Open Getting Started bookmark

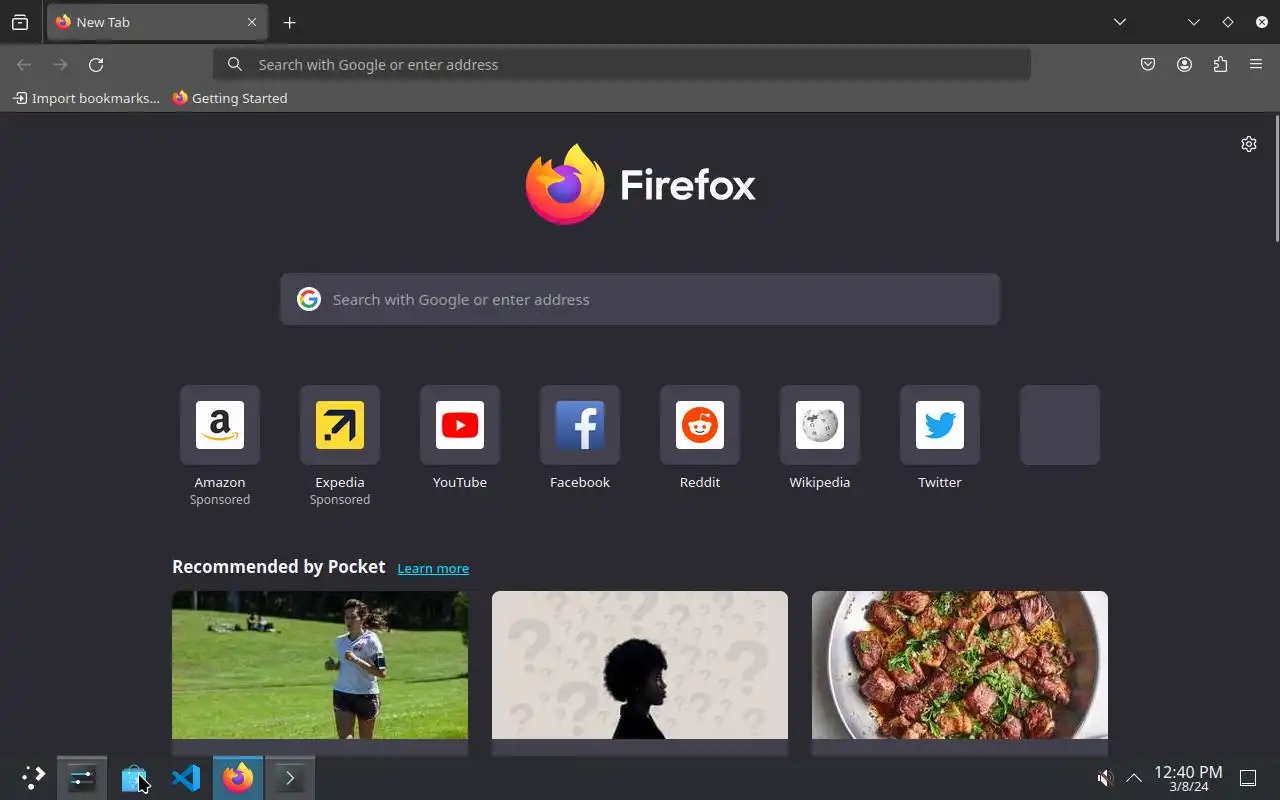(x=230, y=98)
